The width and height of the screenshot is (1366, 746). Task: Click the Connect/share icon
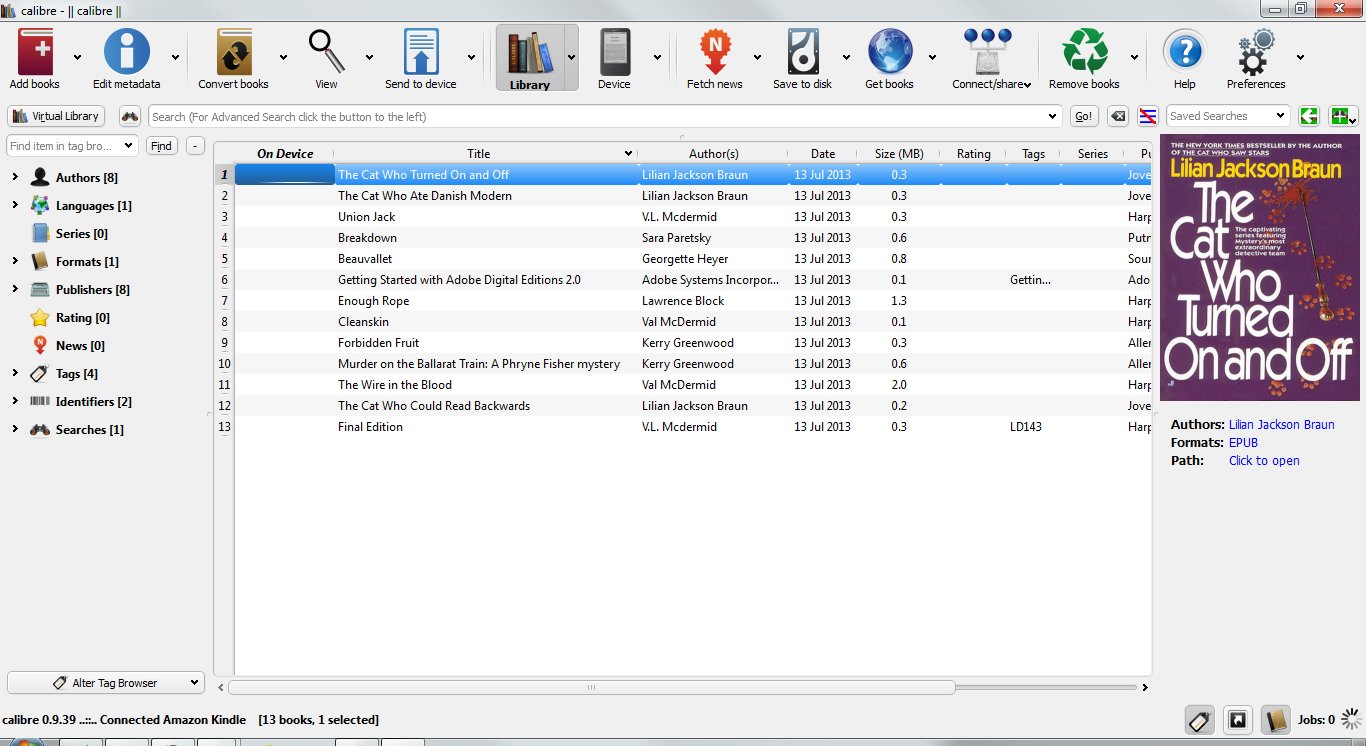987,52
